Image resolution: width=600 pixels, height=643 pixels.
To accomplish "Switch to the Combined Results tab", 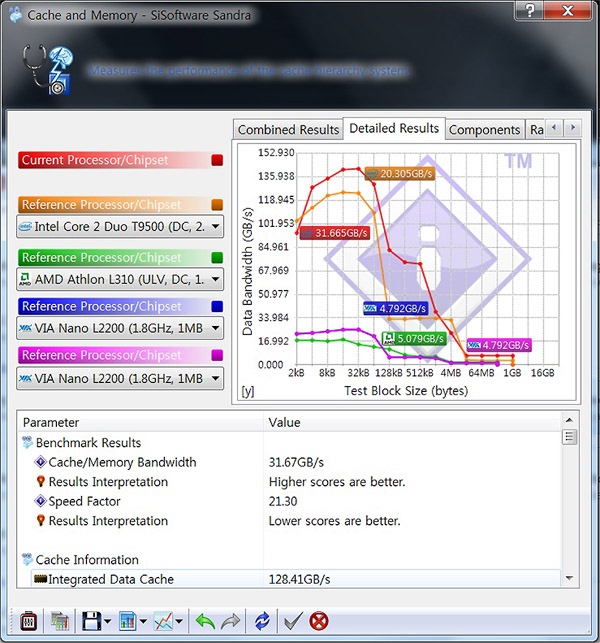I will point(288,130).
